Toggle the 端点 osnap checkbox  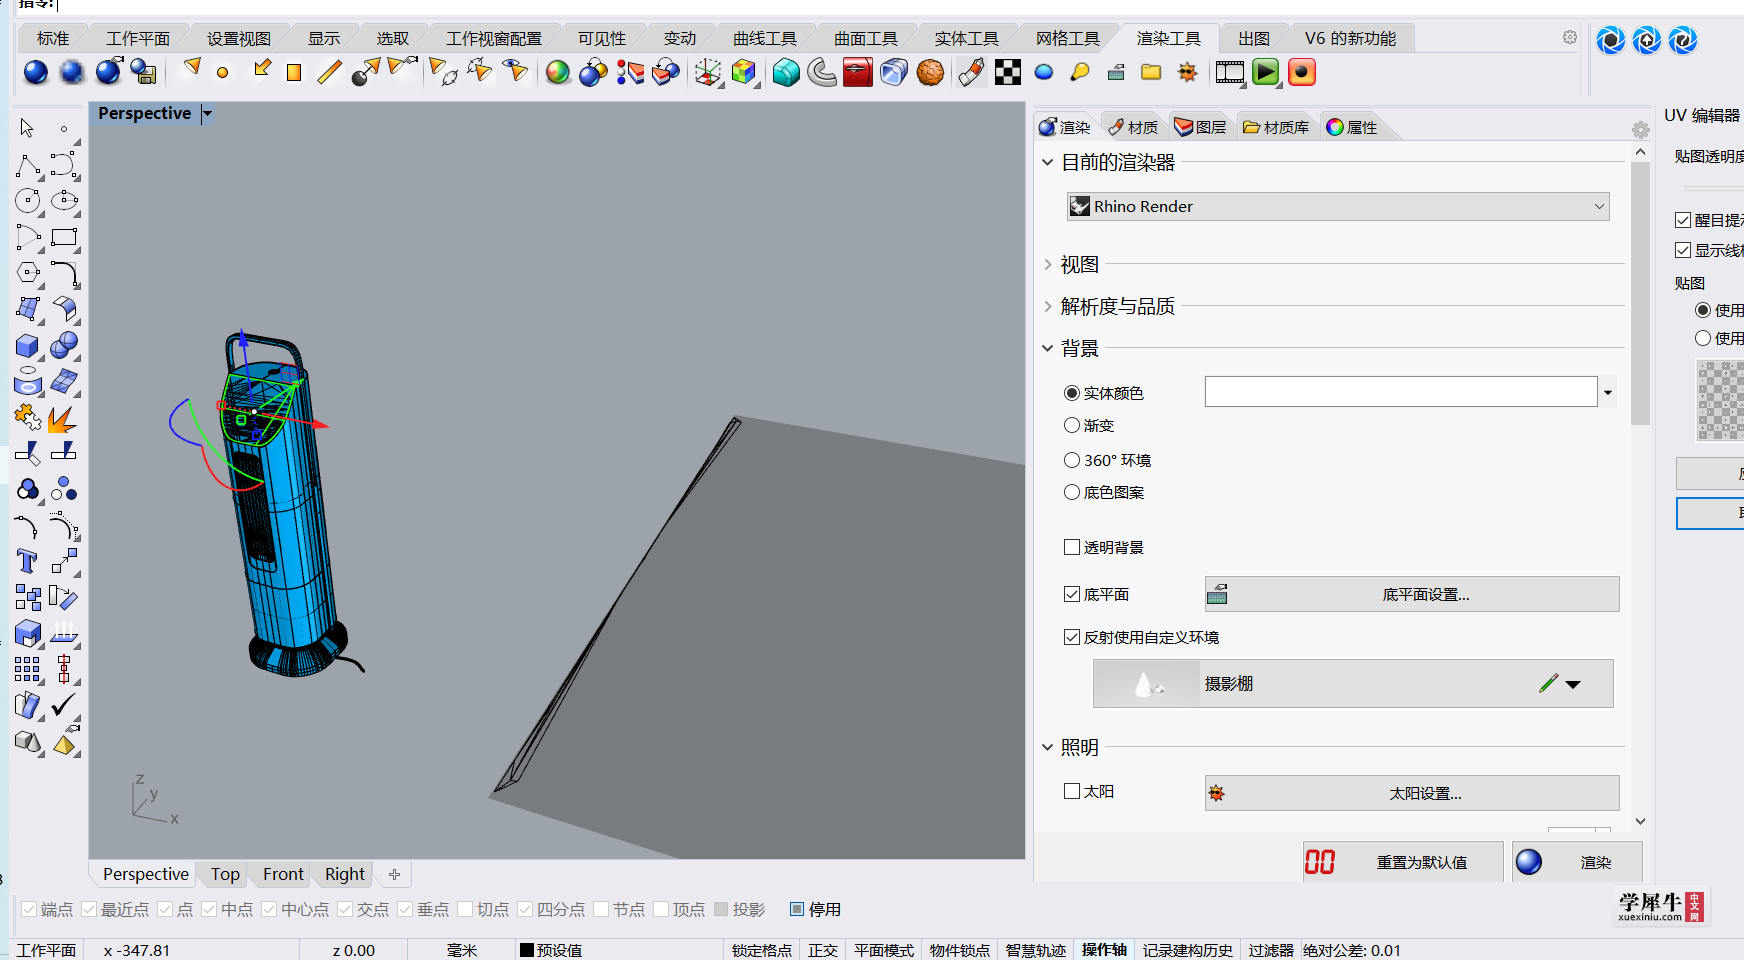tap(29, 909)
